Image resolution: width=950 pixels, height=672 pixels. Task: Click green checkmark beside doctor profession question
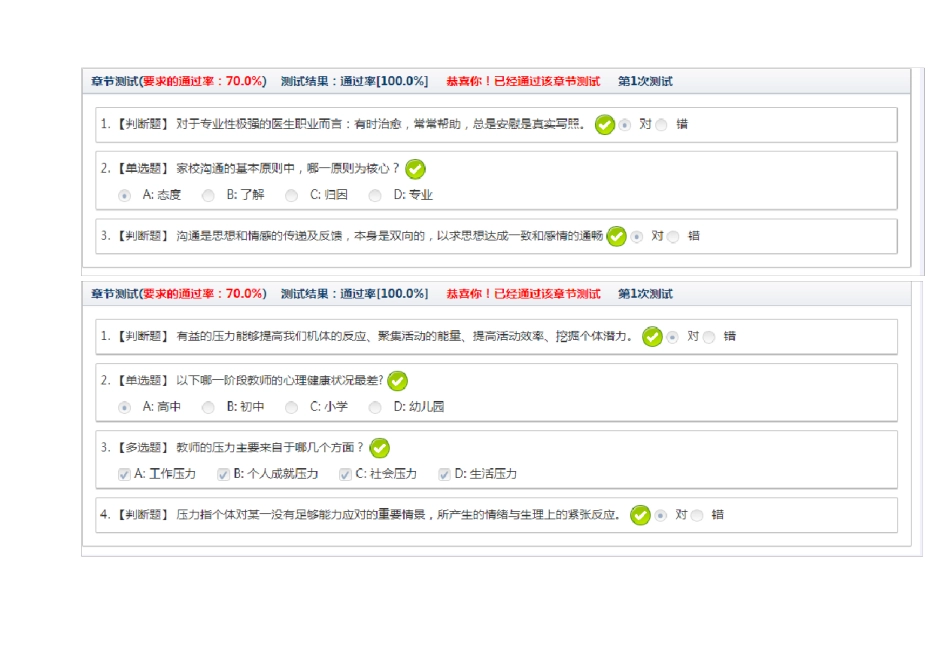coord(604,125)
